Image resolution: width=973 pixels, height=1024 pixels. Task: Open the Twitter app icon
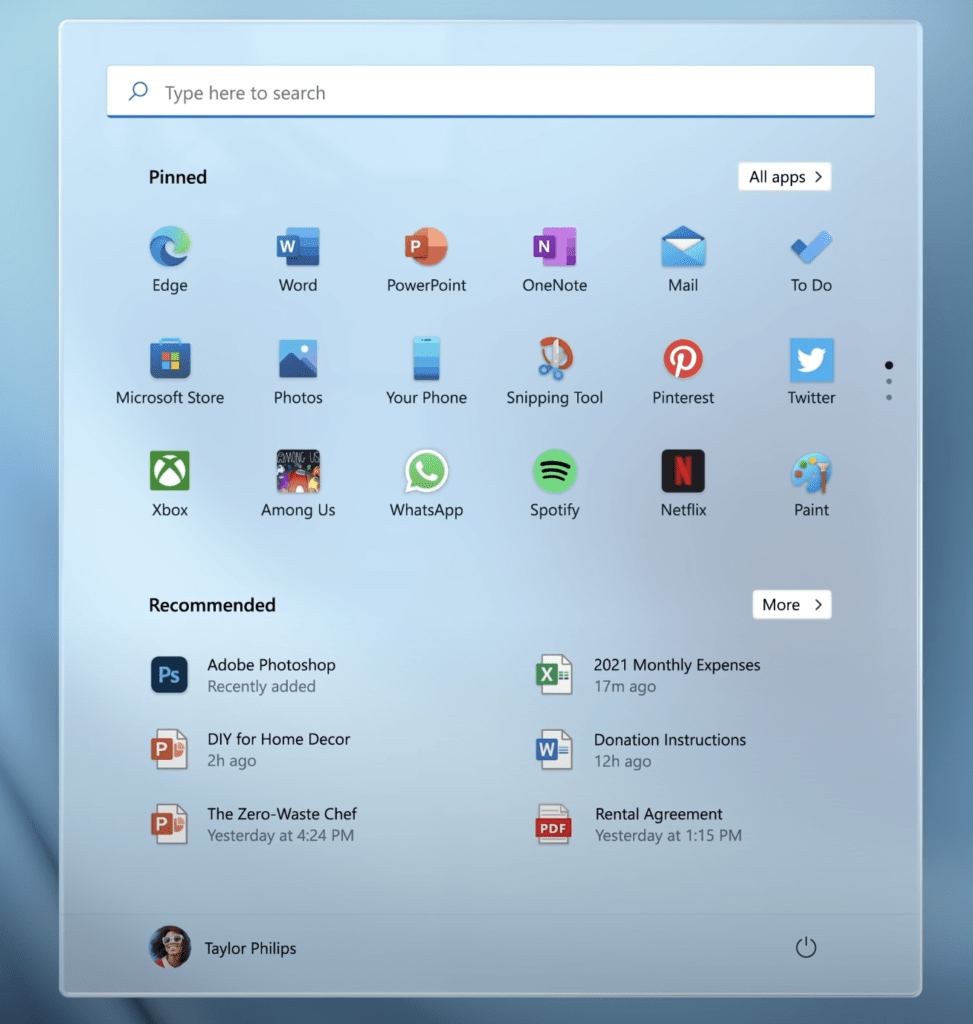click(x=811, y=360)
